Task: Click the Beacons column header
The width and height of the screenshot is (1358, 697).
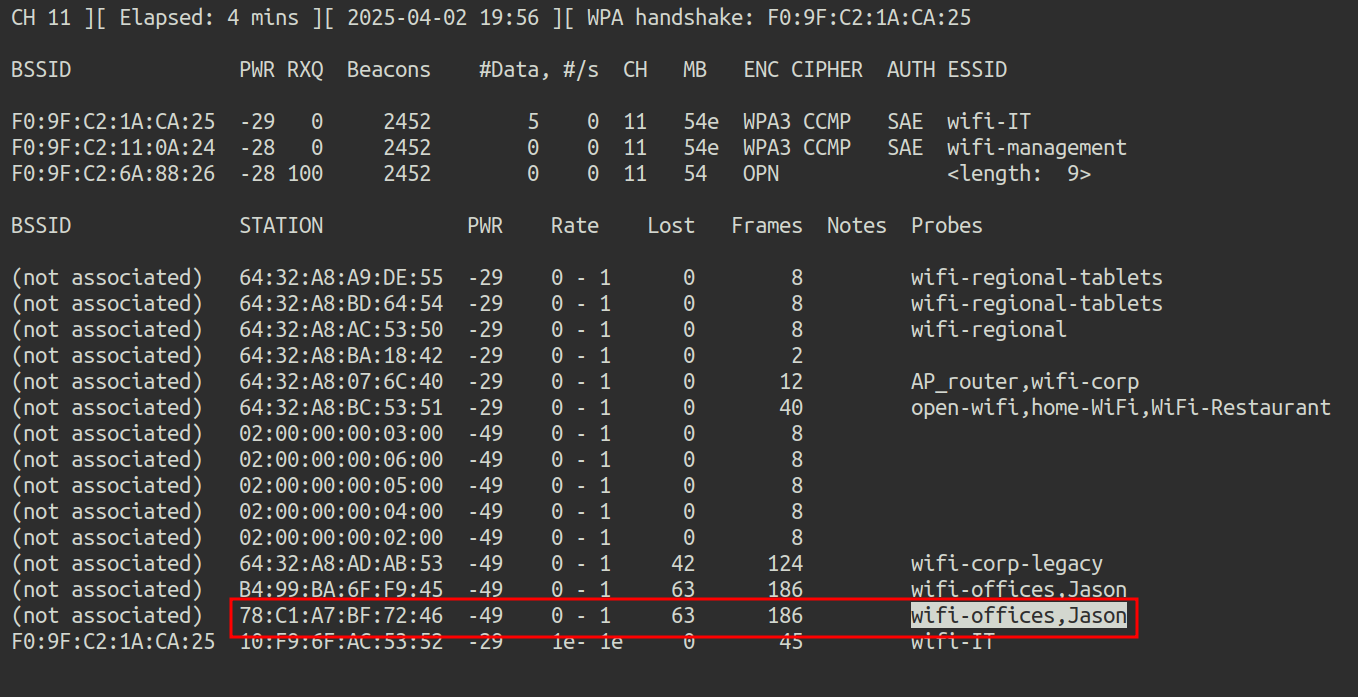Action: [388, 70]
